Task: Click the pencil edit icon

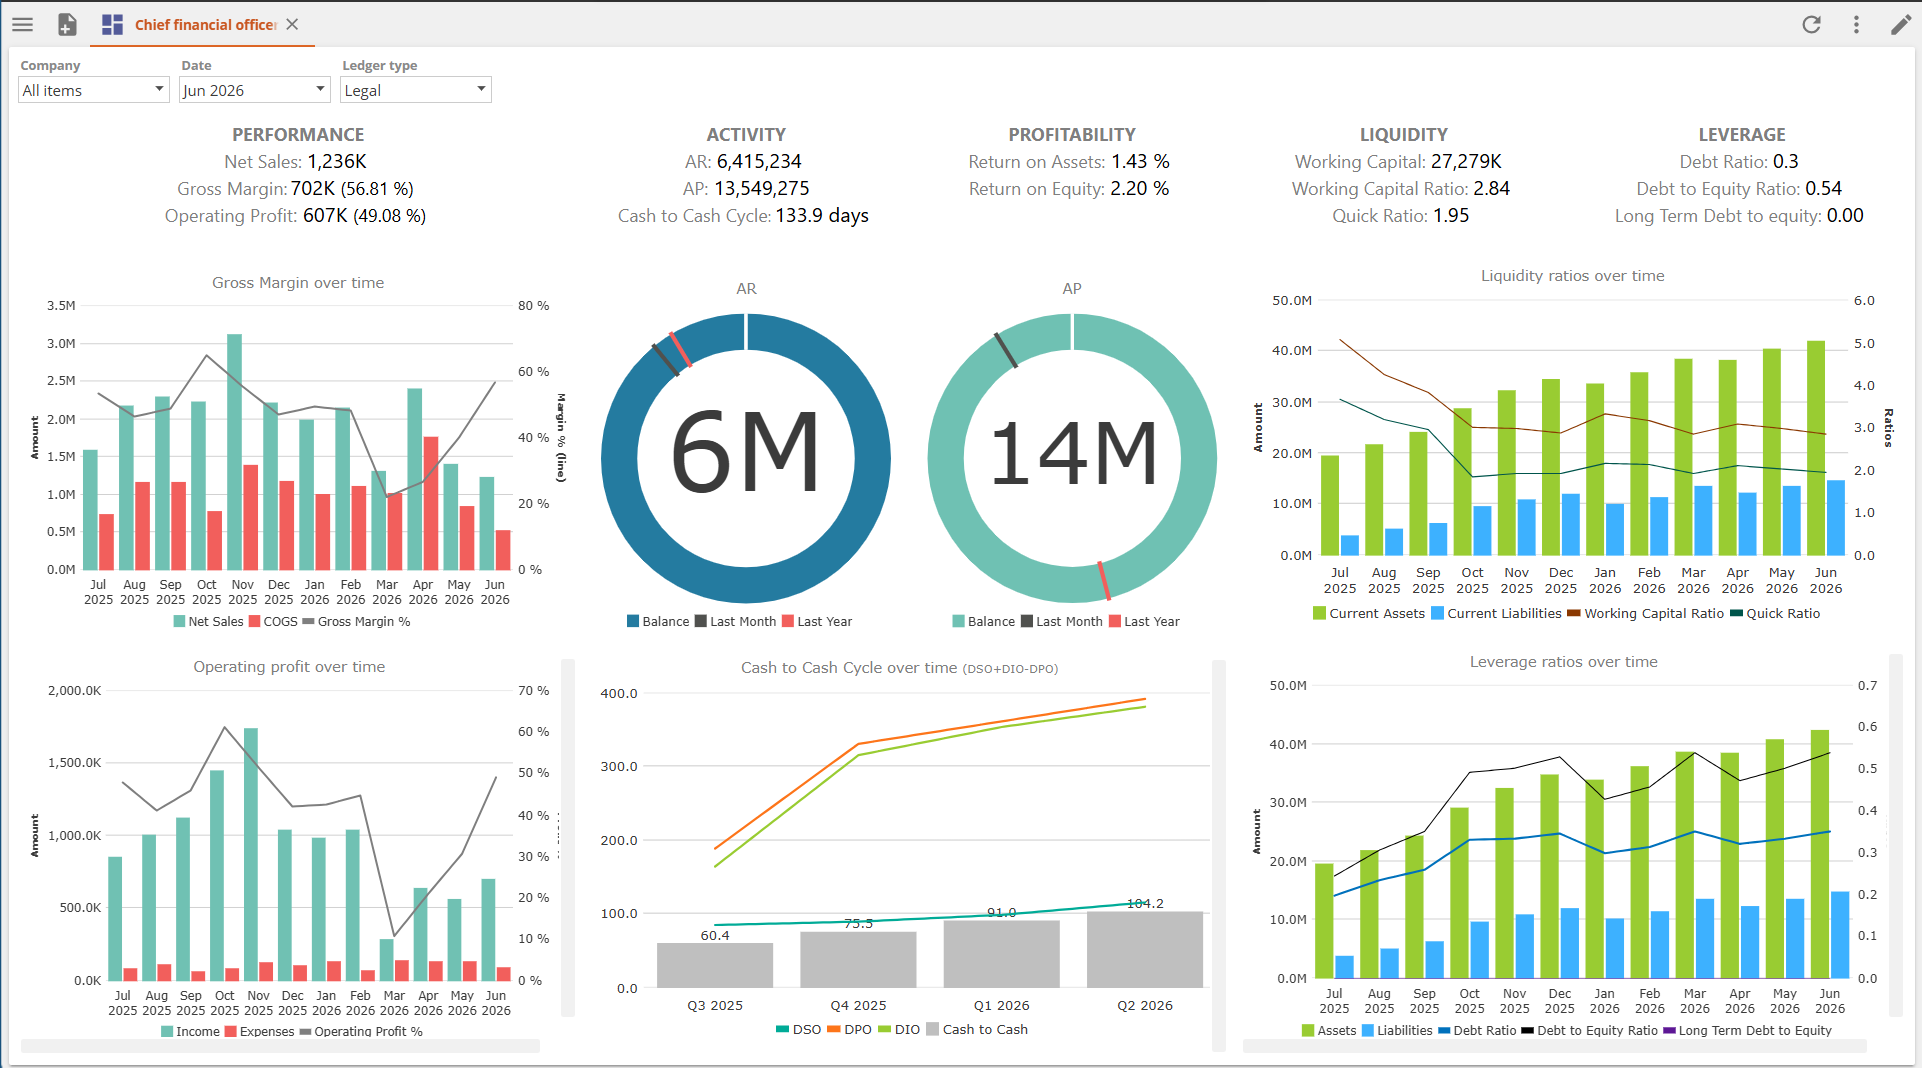Action: point(1900,25)
